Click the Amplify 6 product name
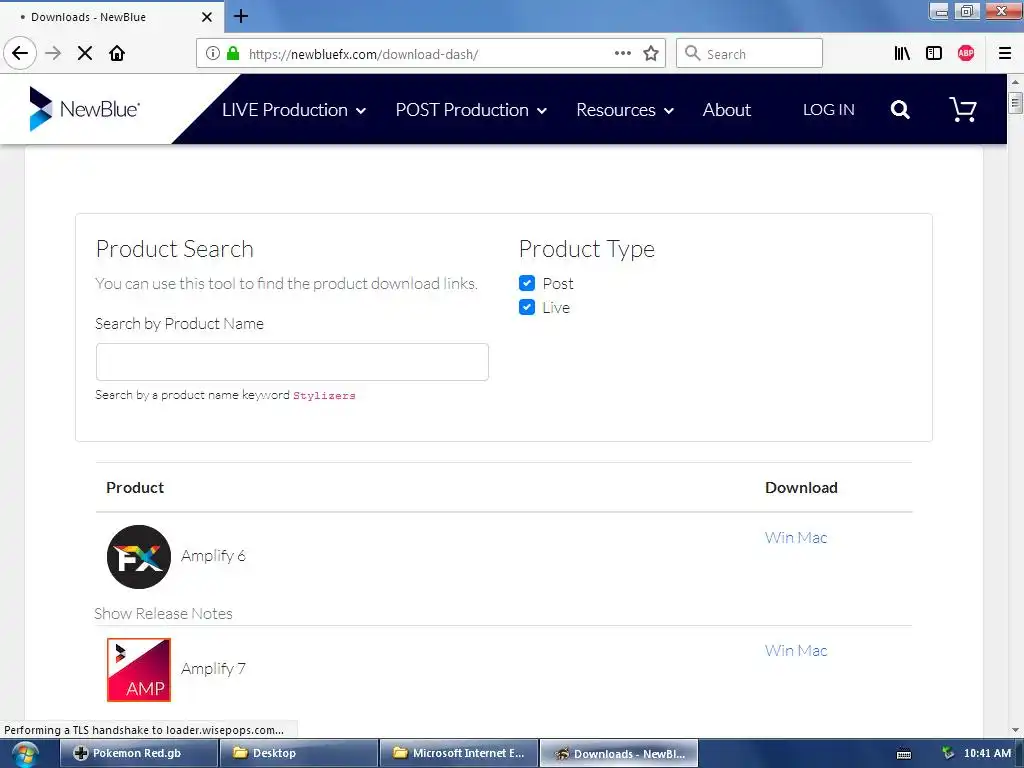 pos(213,556)
